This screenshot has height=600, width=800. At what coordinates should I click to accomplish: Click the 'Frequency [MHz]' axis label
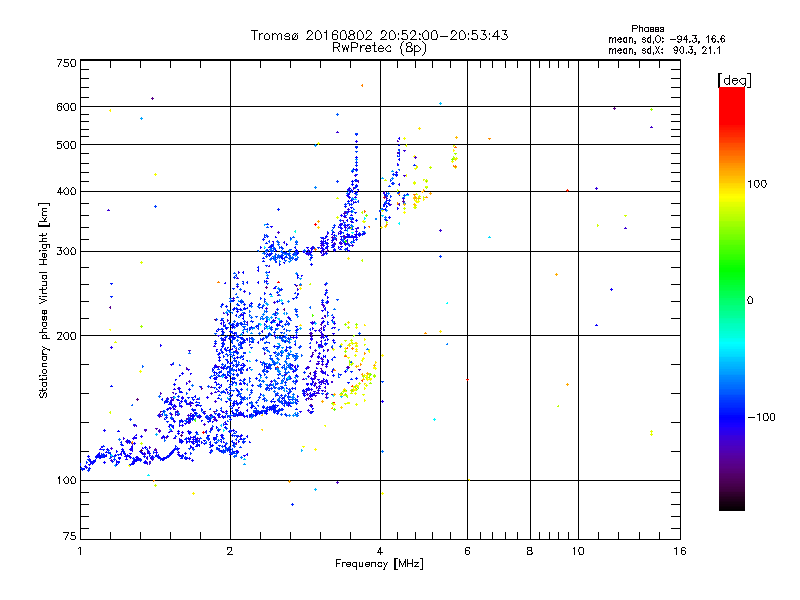pyautogui.click(x=379, y=564)
